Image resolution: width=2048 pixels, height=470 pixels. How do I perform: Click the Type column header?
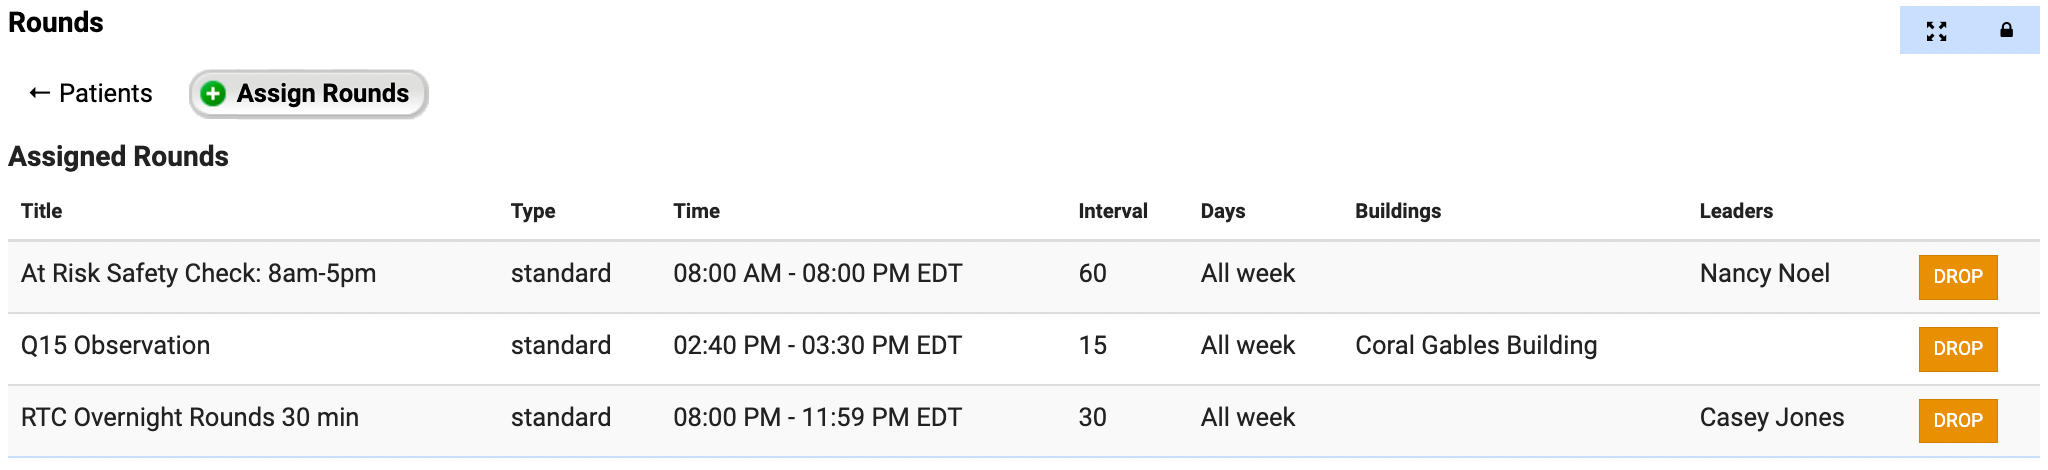(x=533, y=211)
